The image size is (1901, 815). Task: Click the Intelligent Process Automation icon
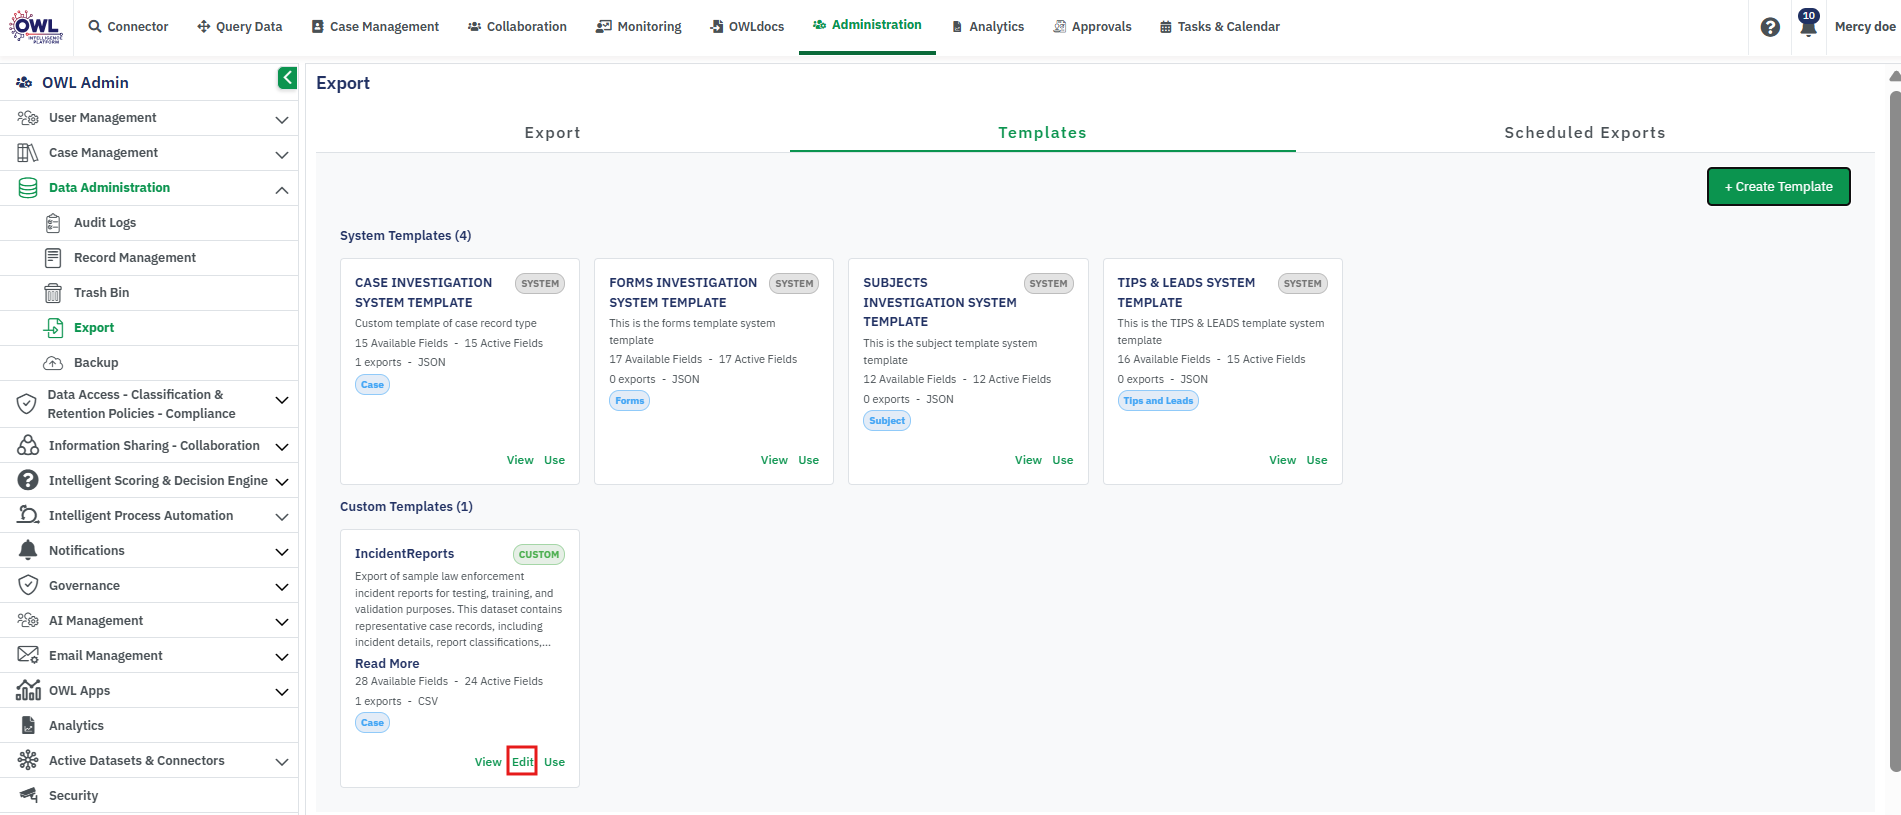click(x=28, y=516)
